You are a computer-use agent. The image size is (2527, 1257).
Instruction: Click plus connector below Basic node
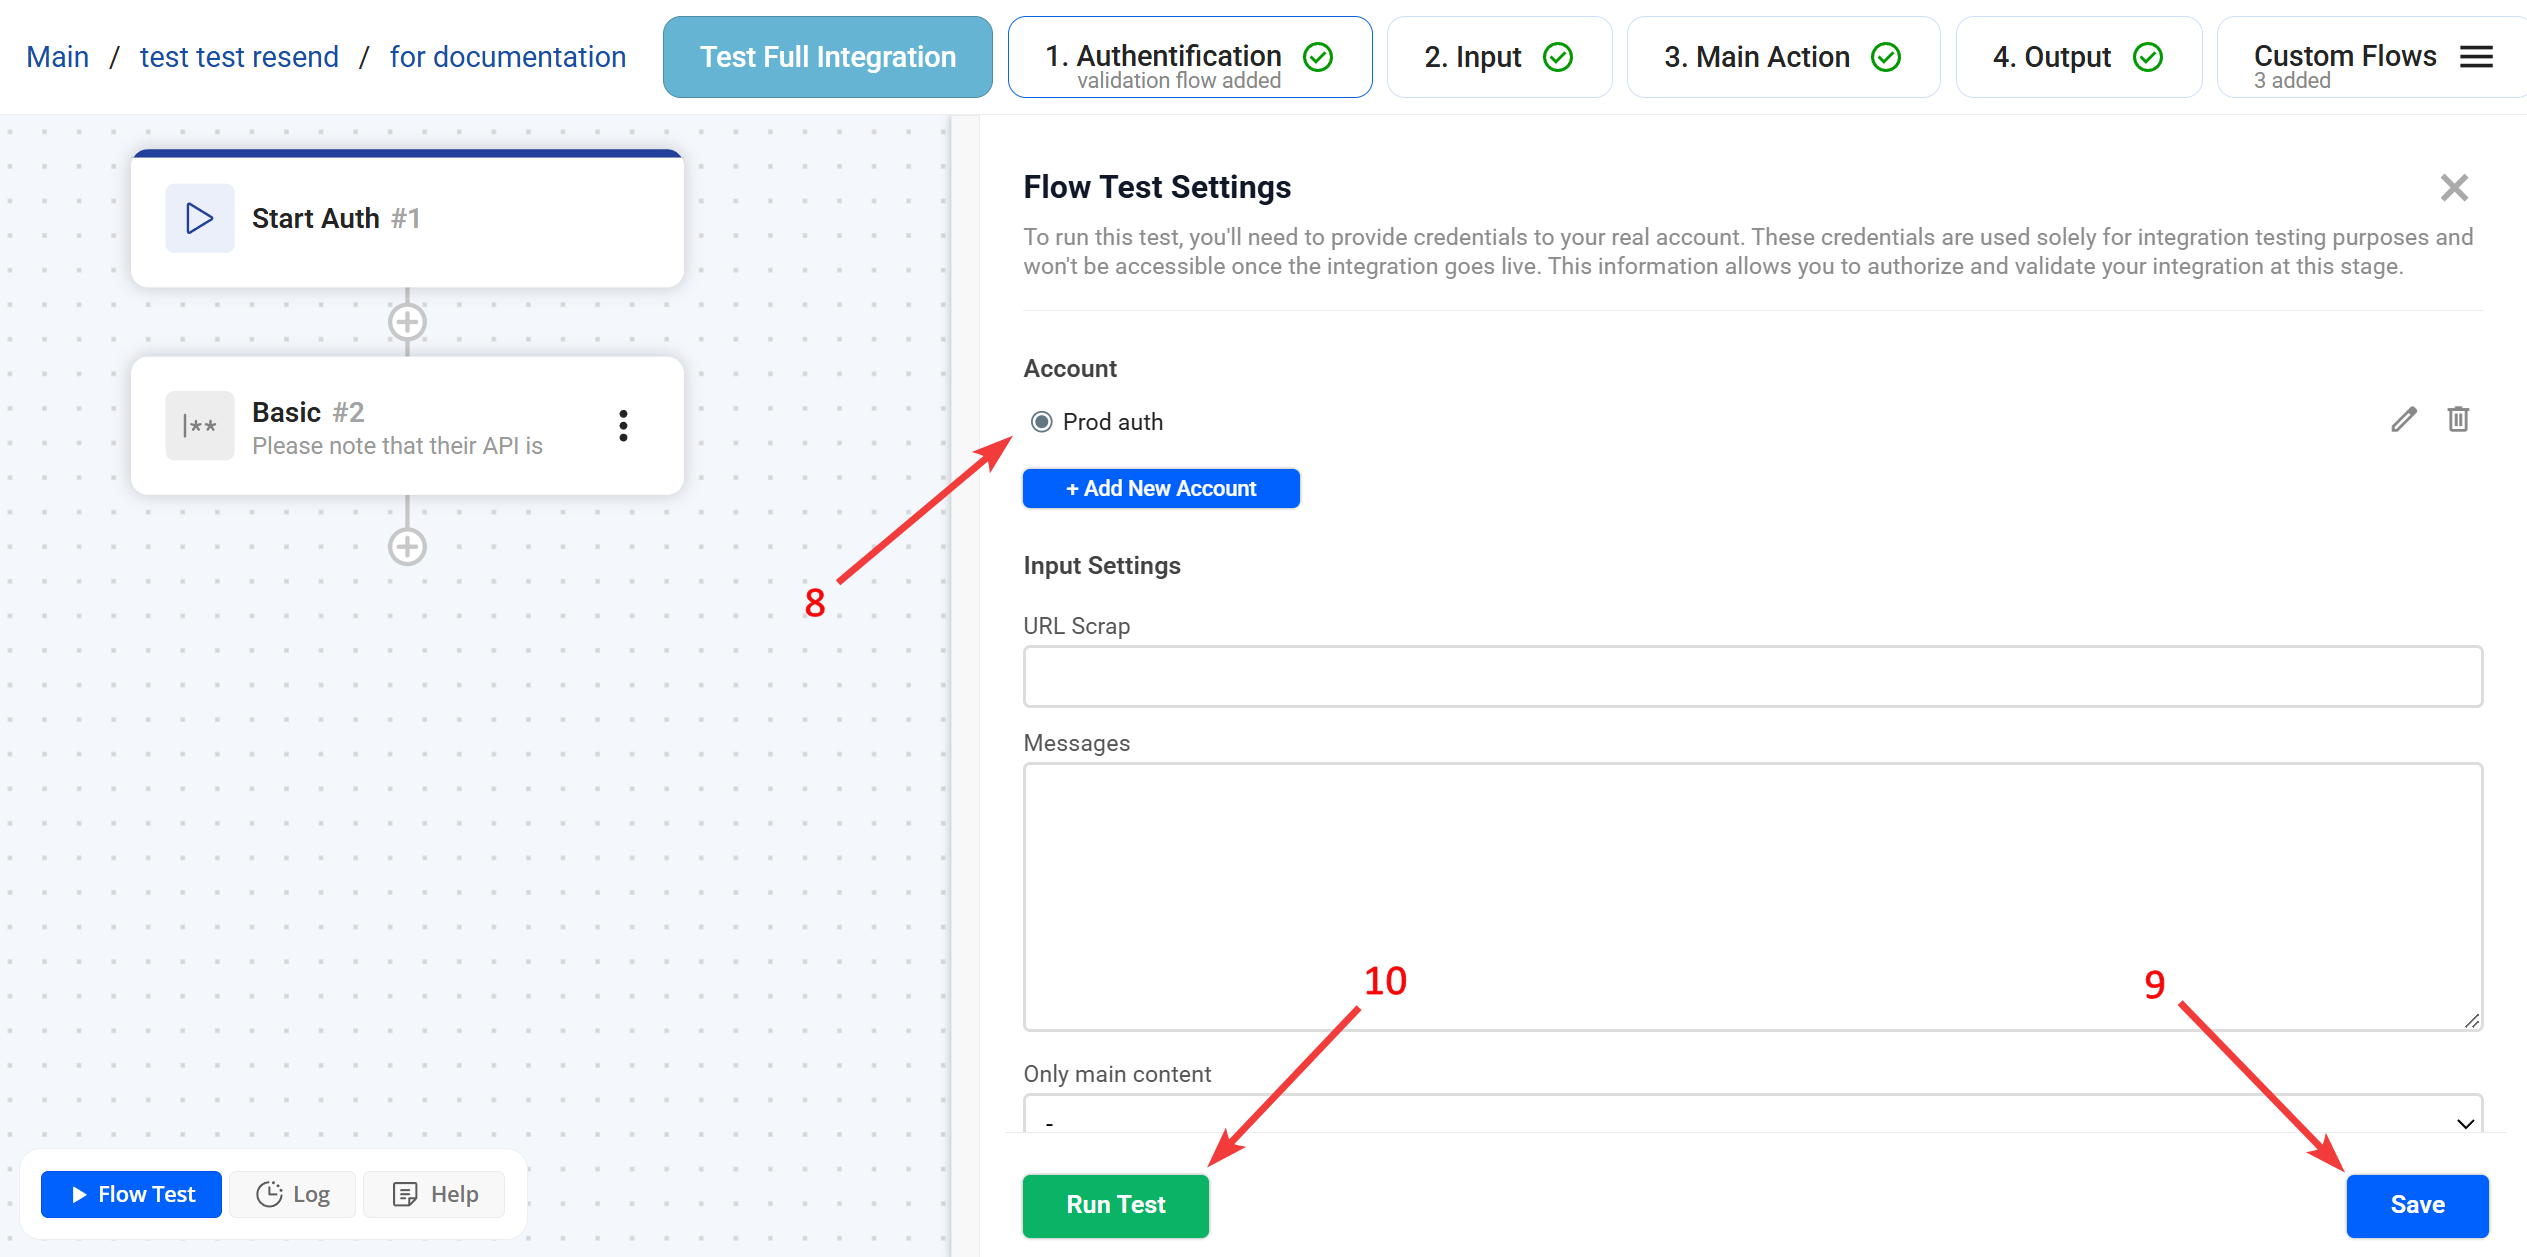coord(407,547)
